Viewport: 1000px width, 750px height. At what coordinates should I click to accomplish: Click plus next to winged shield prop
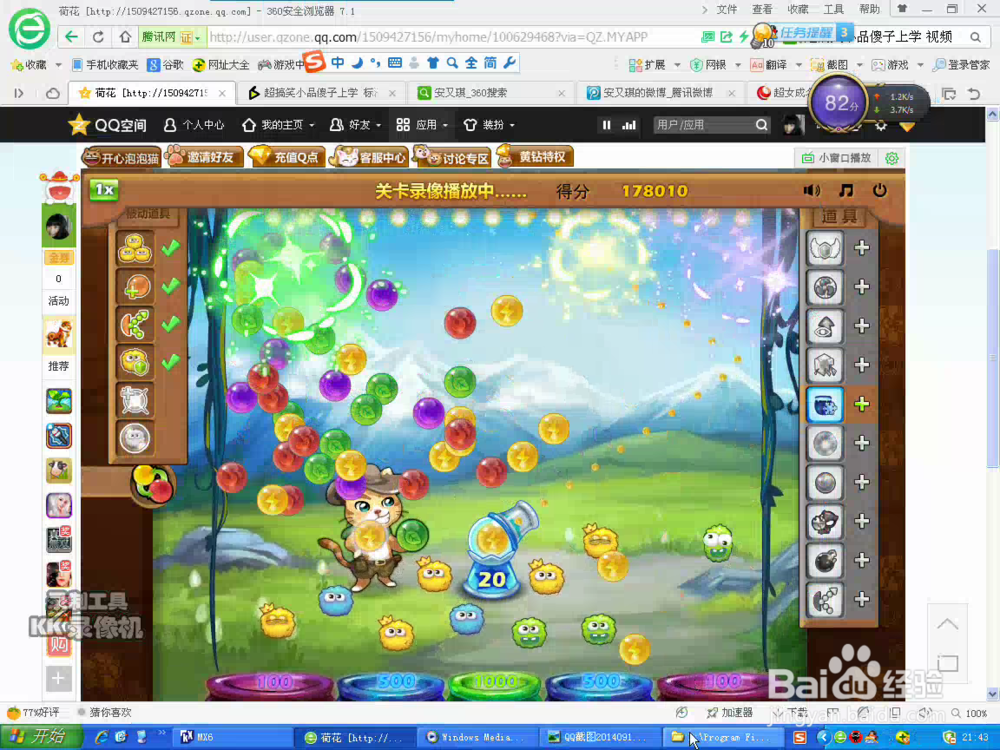point(862,248)
